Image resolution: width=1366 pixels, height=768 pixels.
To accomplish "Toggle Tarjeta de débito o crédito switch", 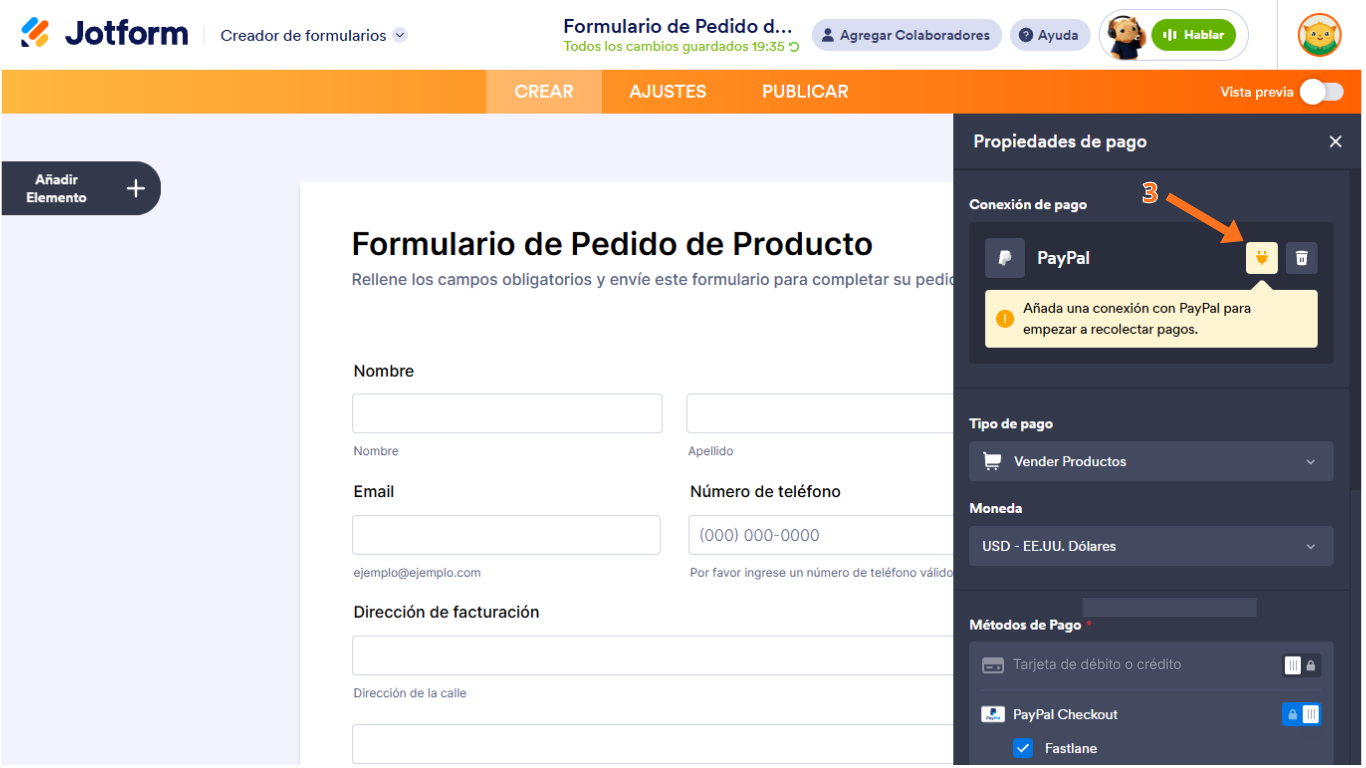I will click(1302, 665).
